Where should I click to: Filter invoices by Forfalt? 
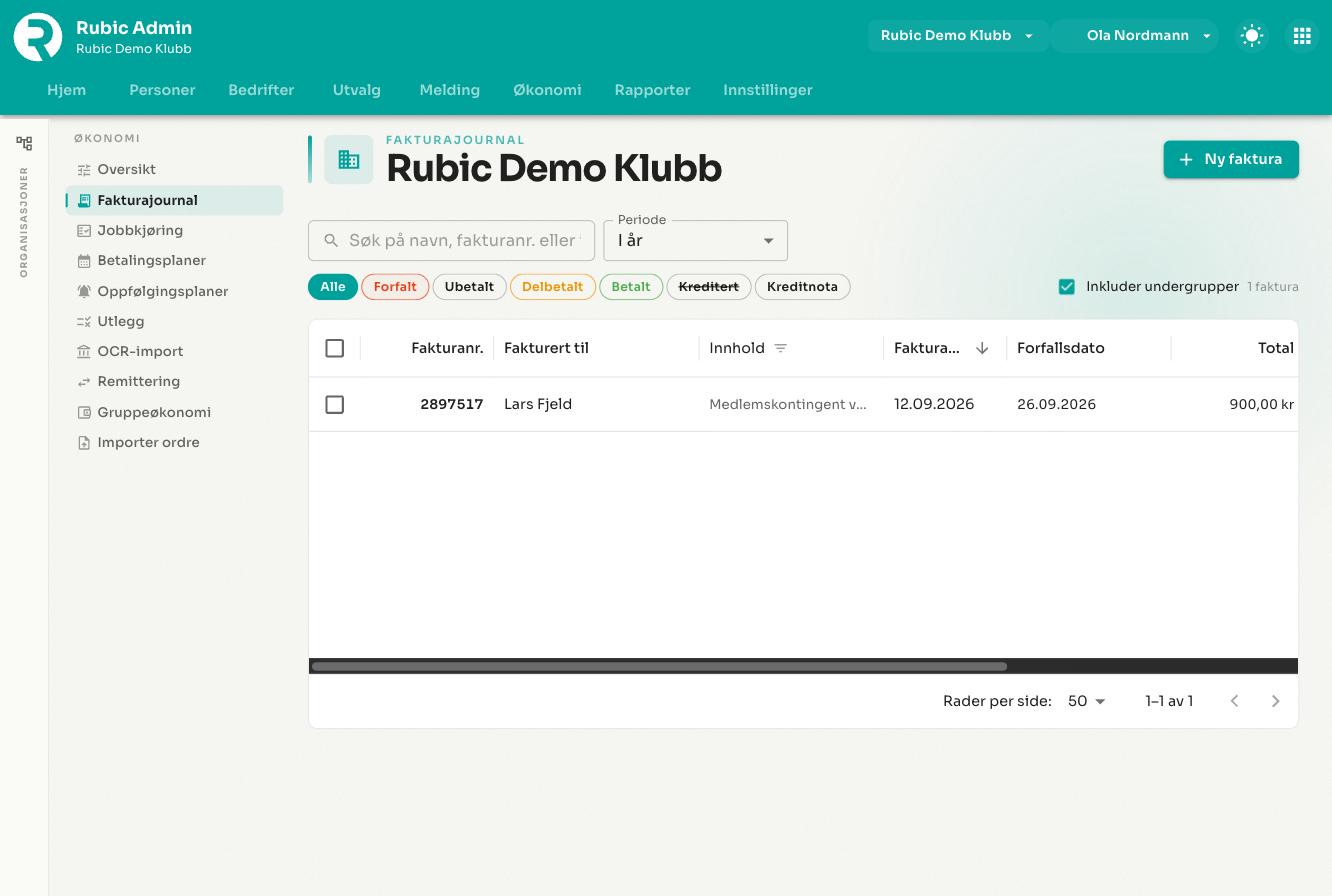pos(395,287)
